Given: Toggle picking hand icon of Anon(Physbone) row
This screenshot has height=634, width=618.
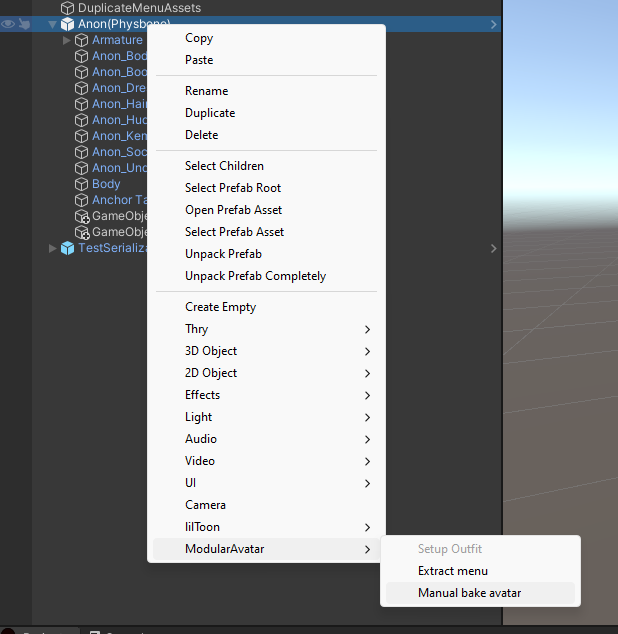Looking at the screenshot, I should click(24, 24).
